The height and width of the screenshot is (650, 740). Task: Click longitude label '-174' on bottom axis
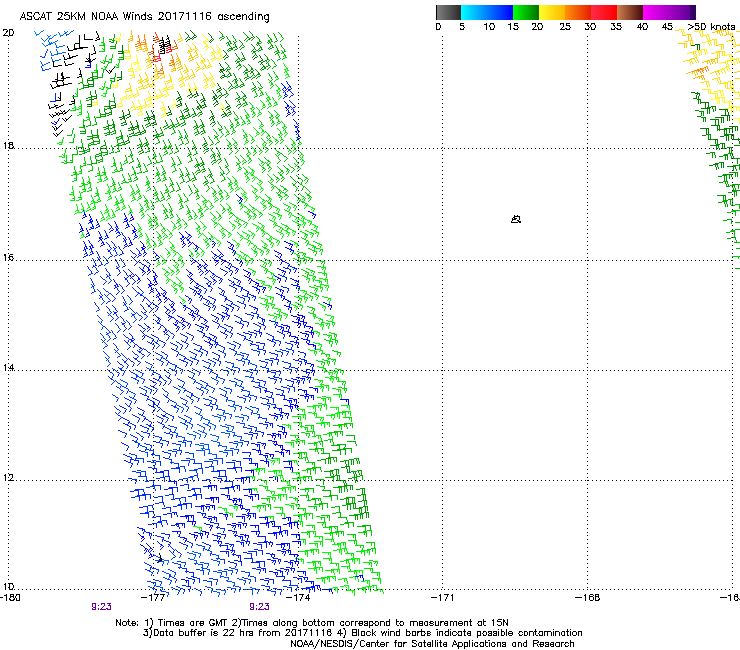coord(298,598)
